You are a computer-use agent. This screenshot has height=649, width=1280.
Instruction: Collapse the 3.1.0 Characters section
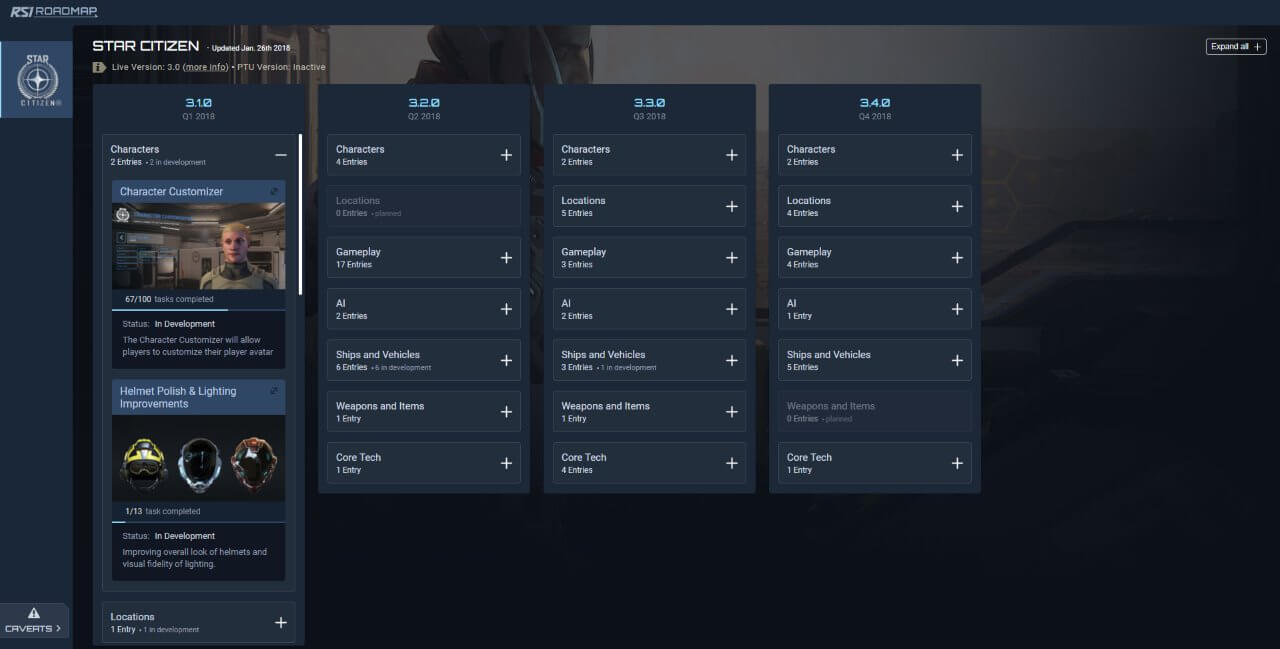(x=280, y=155)
